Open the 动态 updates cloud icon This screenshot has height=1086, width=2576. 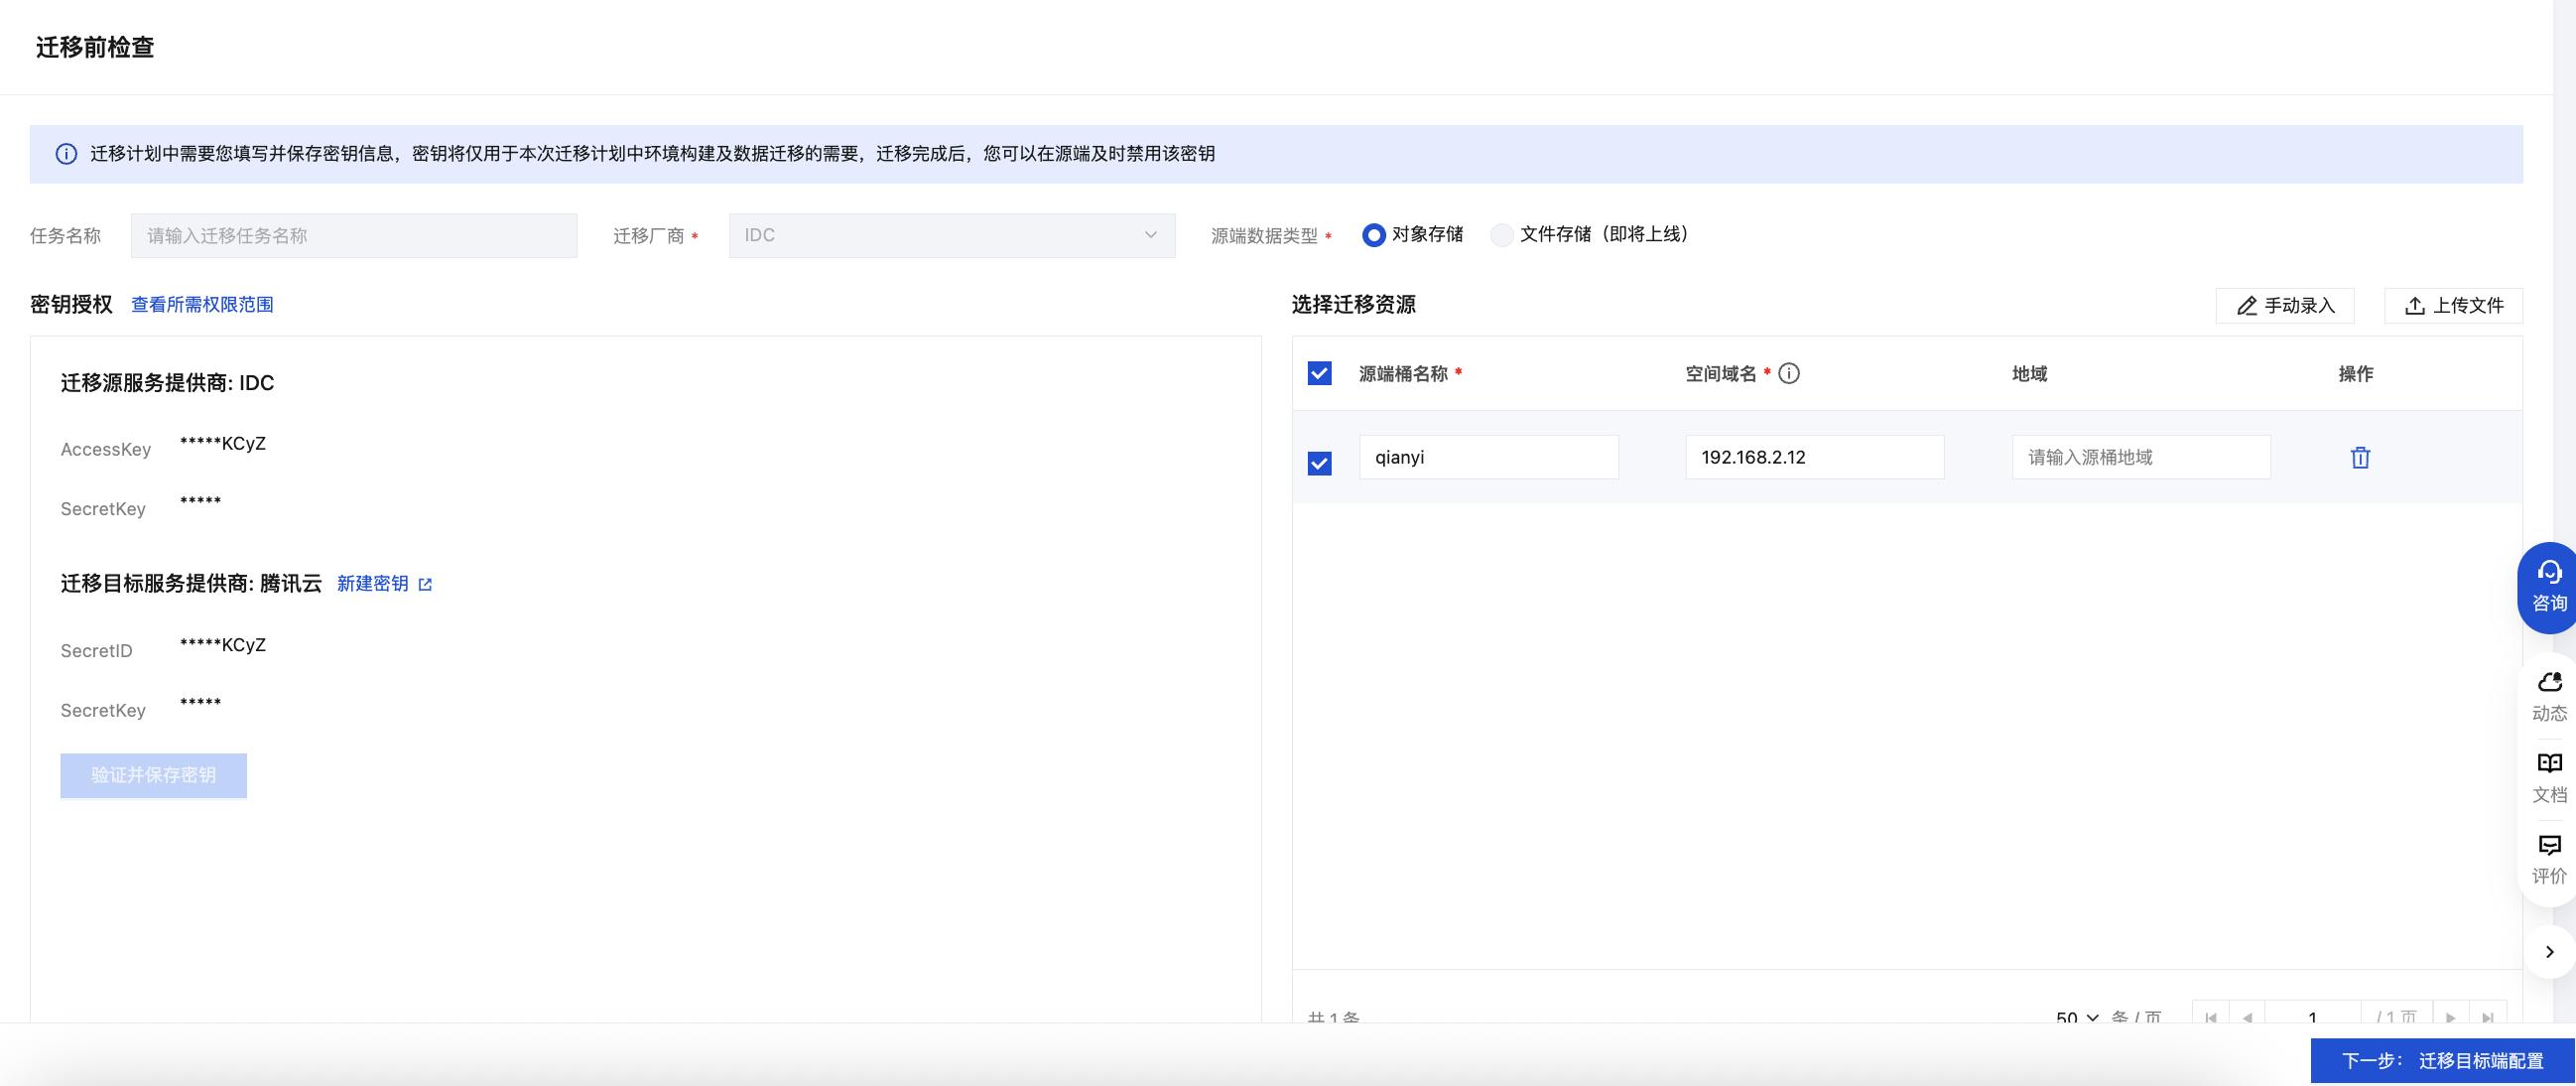point(2548,696)
